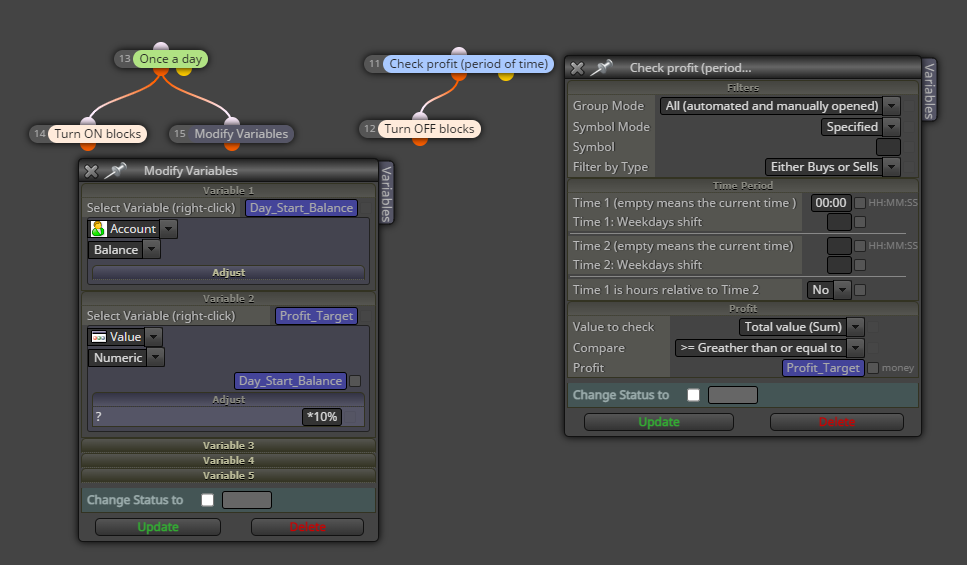
Task: Click Day_Start_Balance variable in Variable 1
Action: [302, 208]
